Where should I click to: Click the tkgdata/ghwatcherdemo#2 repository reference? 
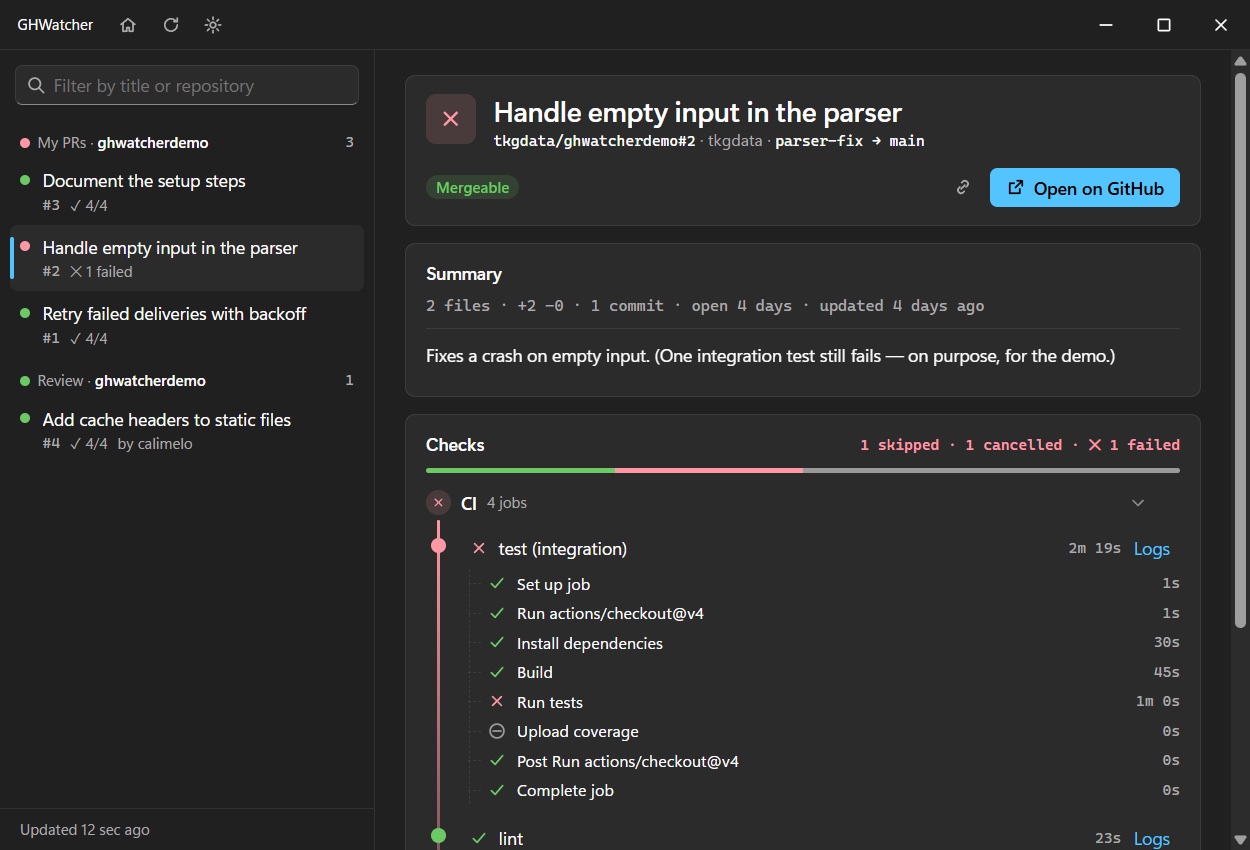[594, 141]
